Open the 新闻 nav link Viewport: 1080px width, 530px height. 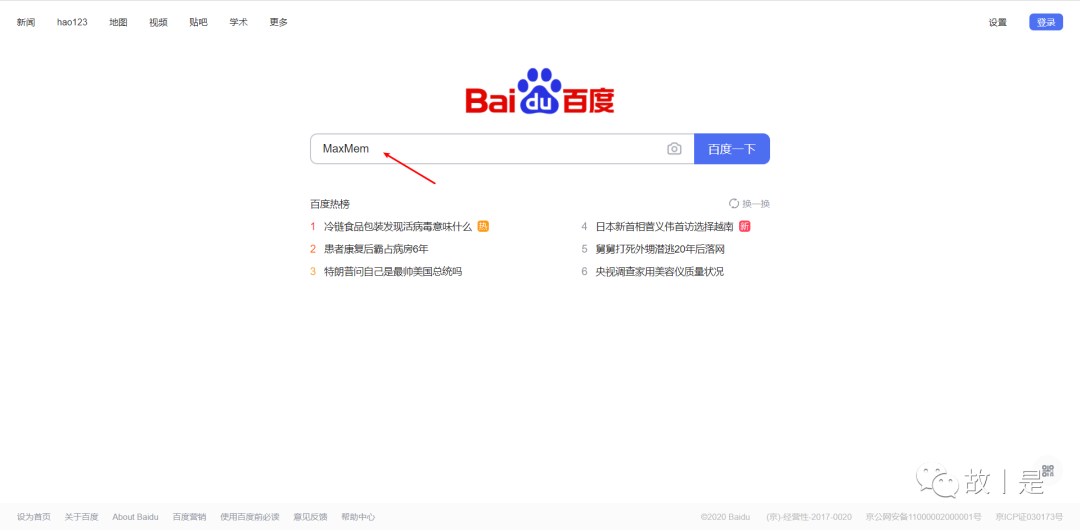[x=26, y=22]
